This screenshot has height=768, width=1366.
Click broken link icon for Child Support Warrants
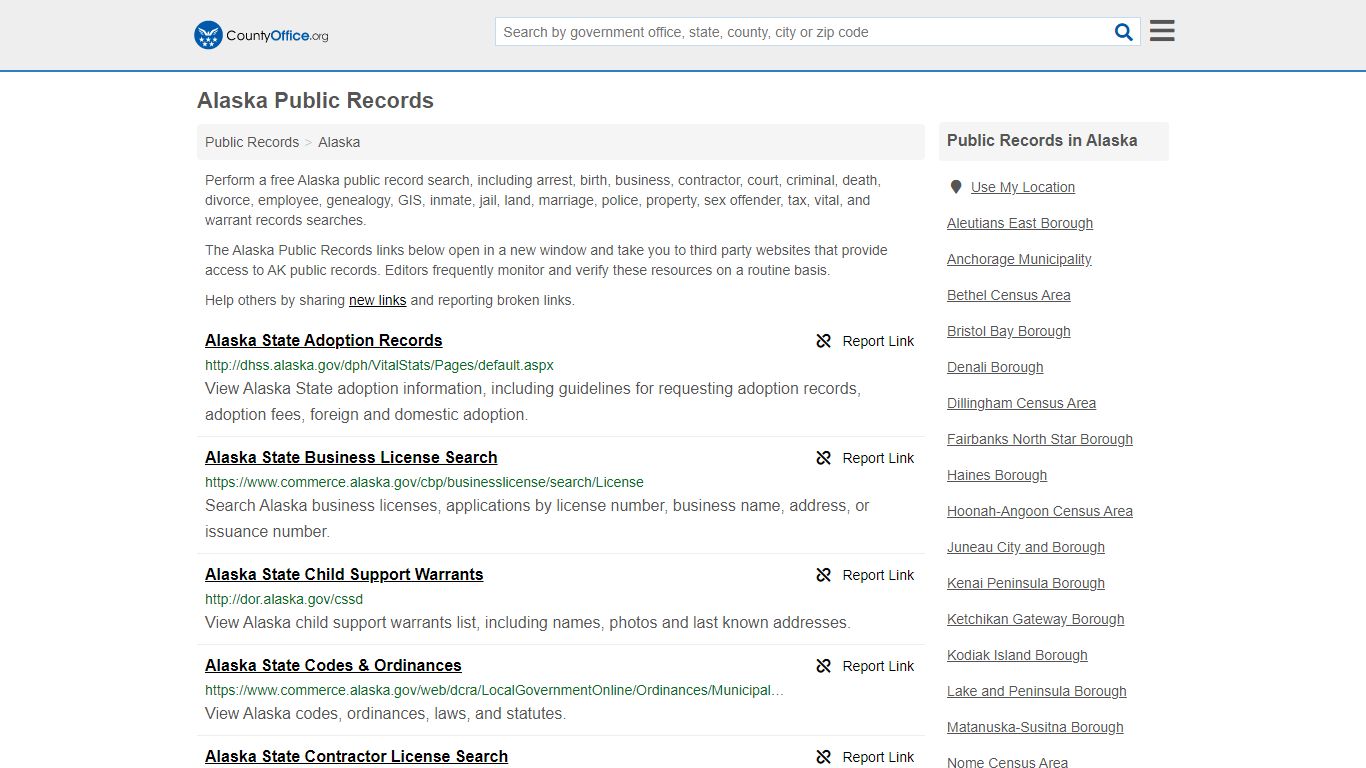pyautogui.click(x=824, y=575)
